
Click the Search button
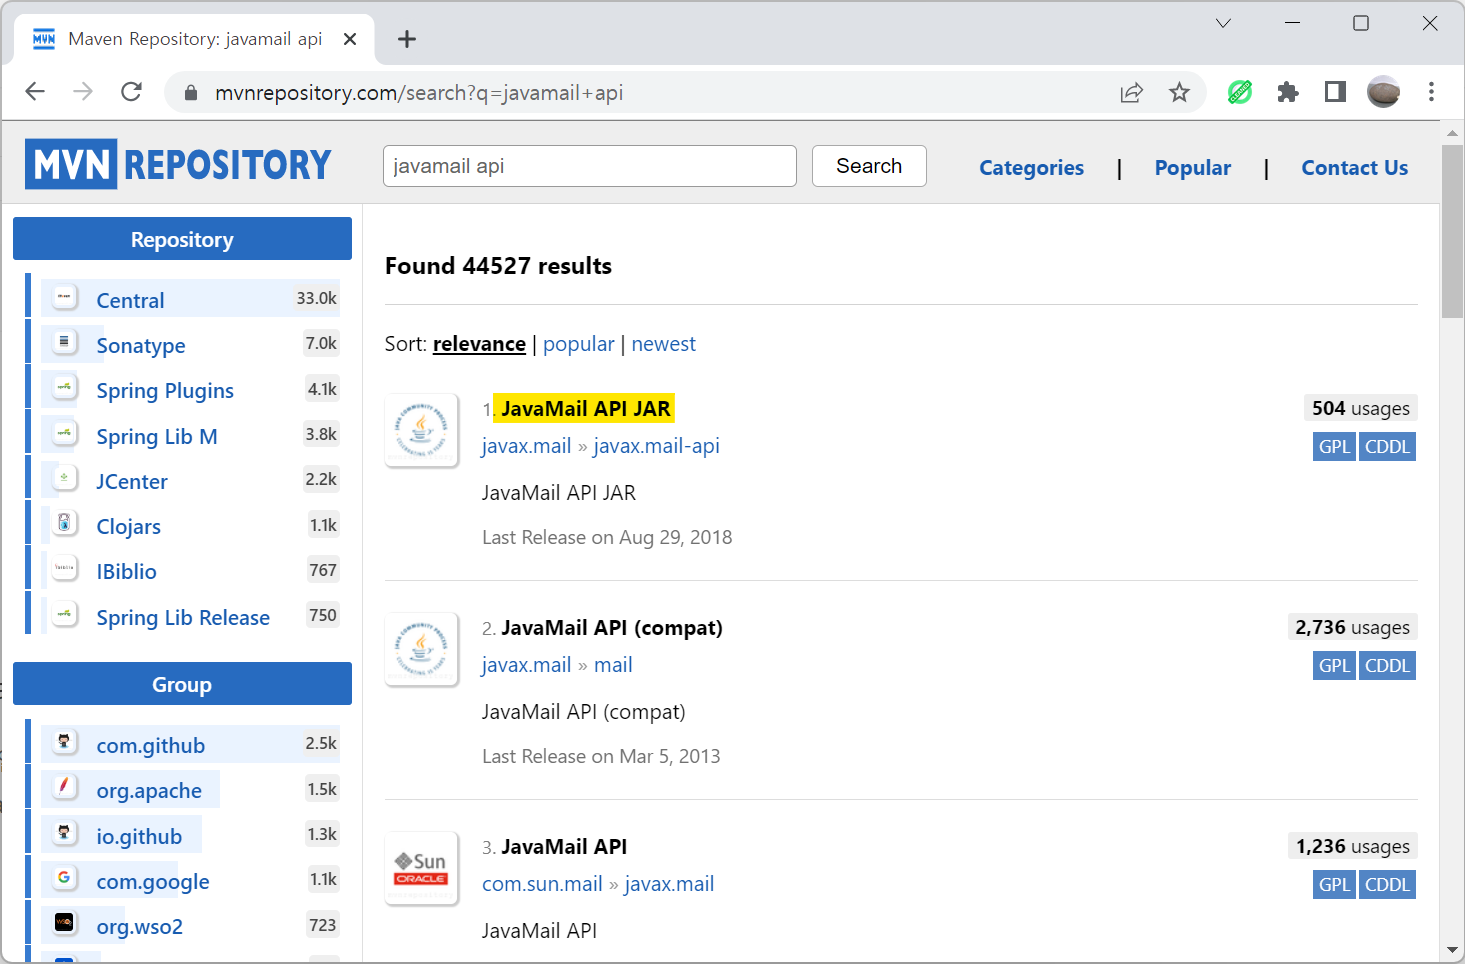click(869, 166)
